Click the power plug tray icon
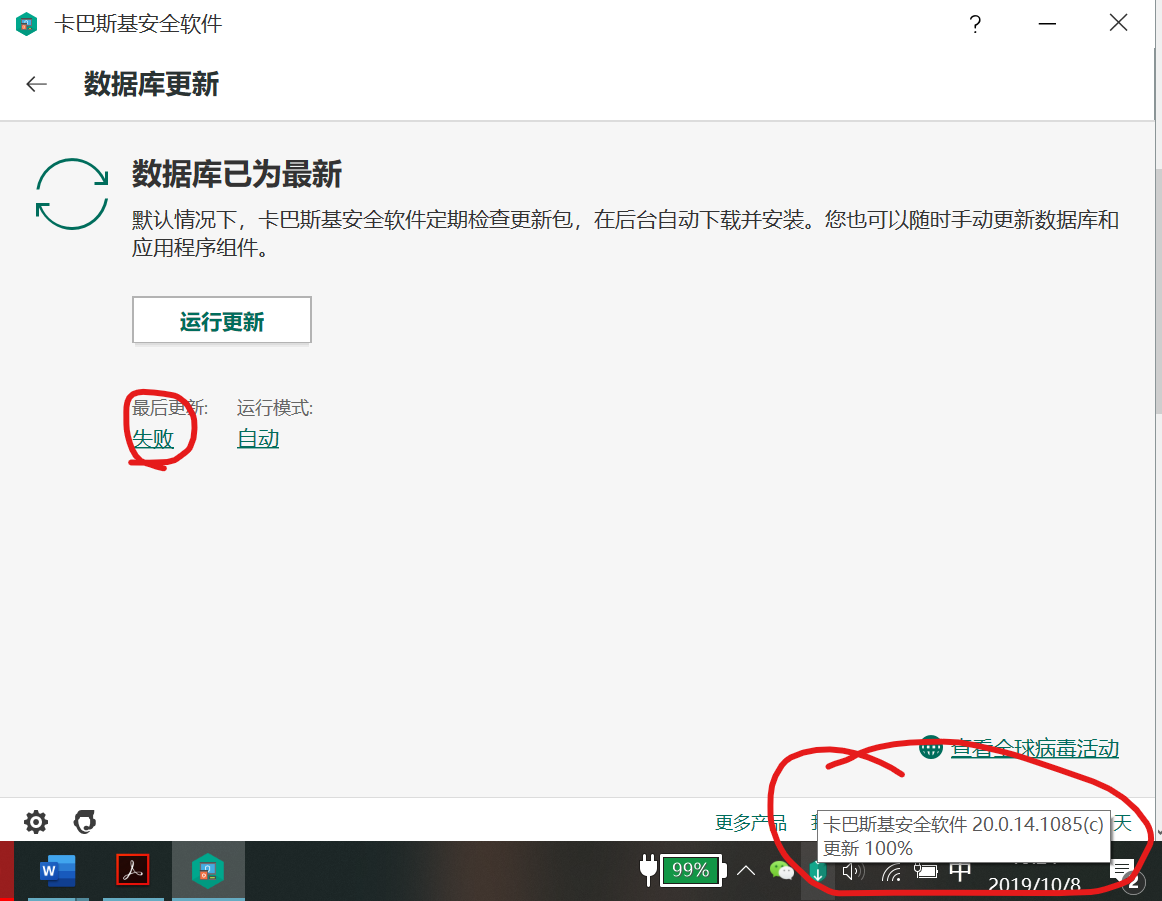The width and height of the screenshot is (1162, 901). (648, 870)
